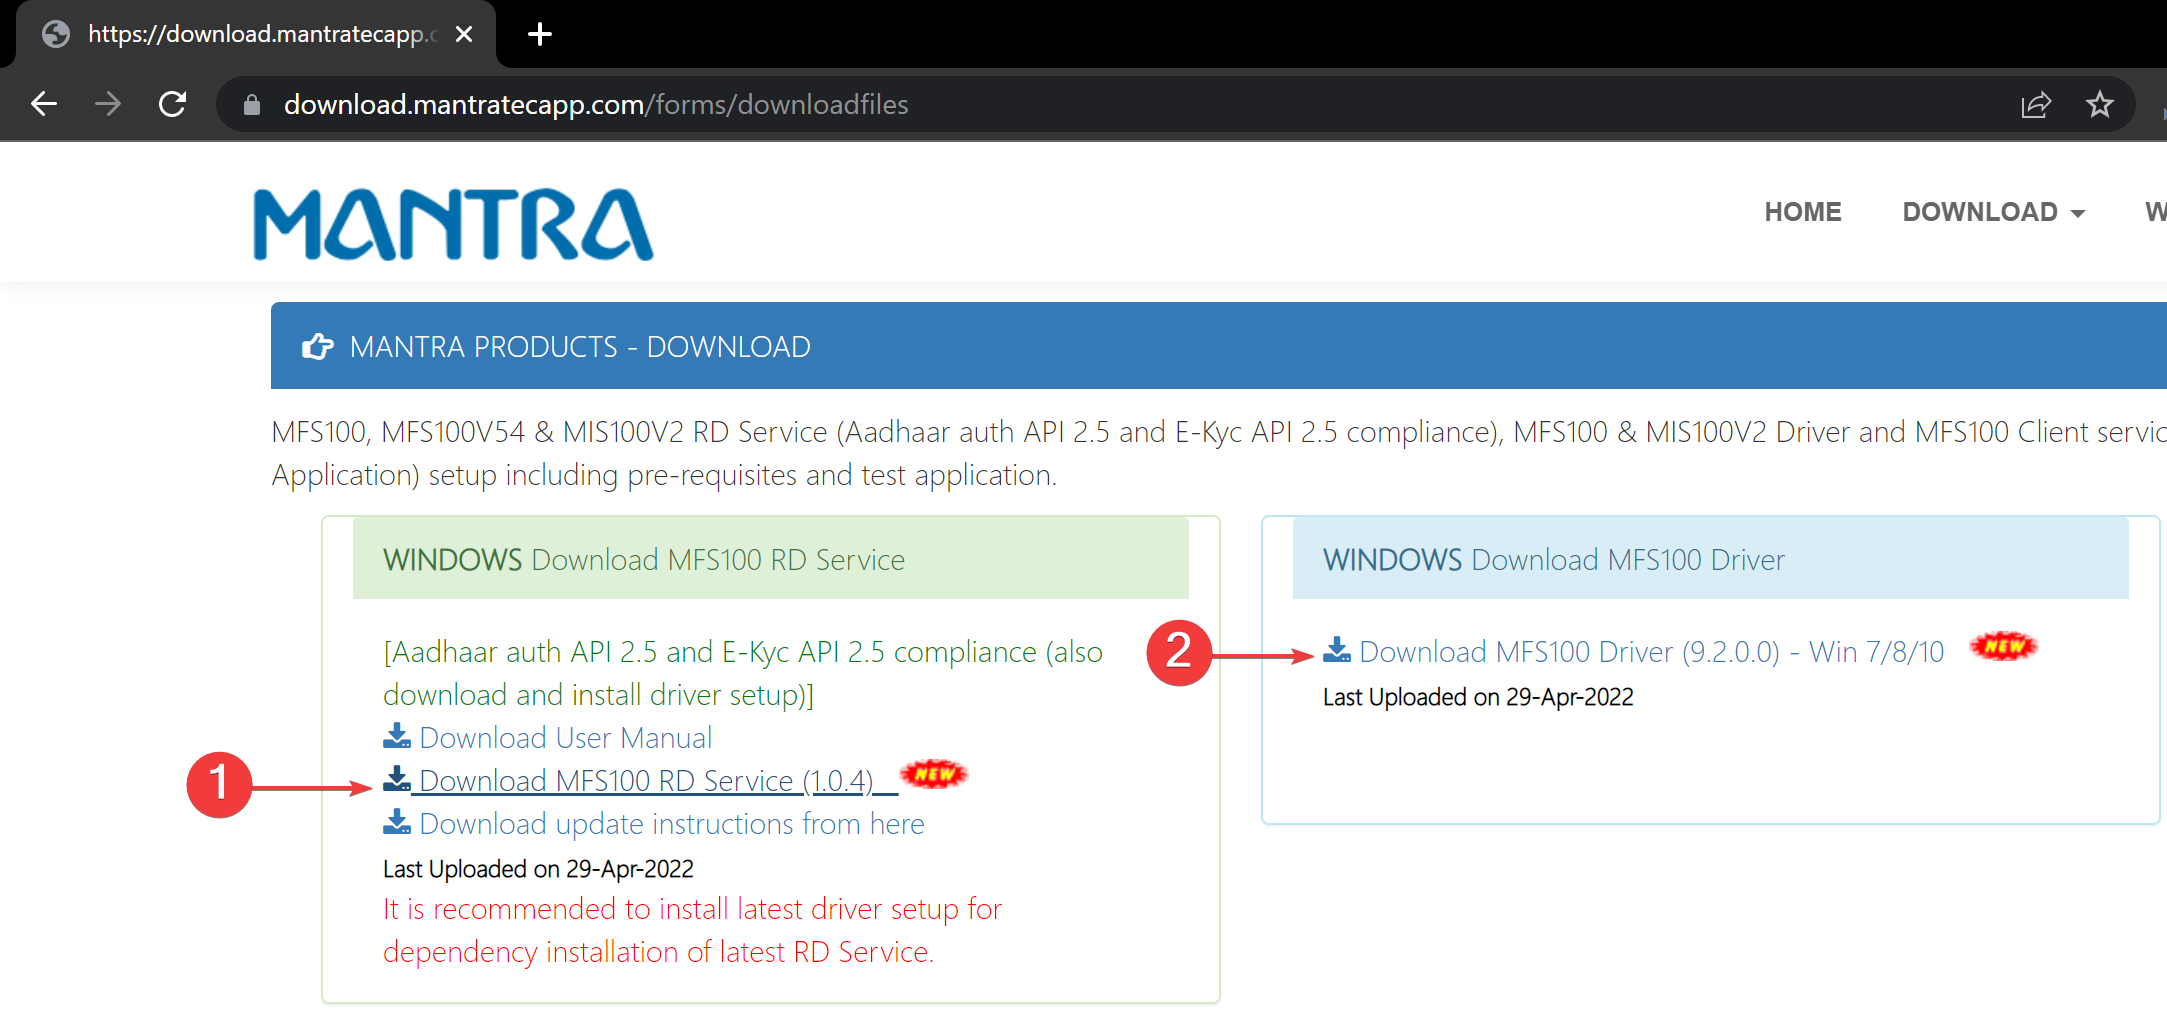Click NEW badge next to MFS100 Driver
Viewport: 2167px width, 1009px height.
(2004, 646)
